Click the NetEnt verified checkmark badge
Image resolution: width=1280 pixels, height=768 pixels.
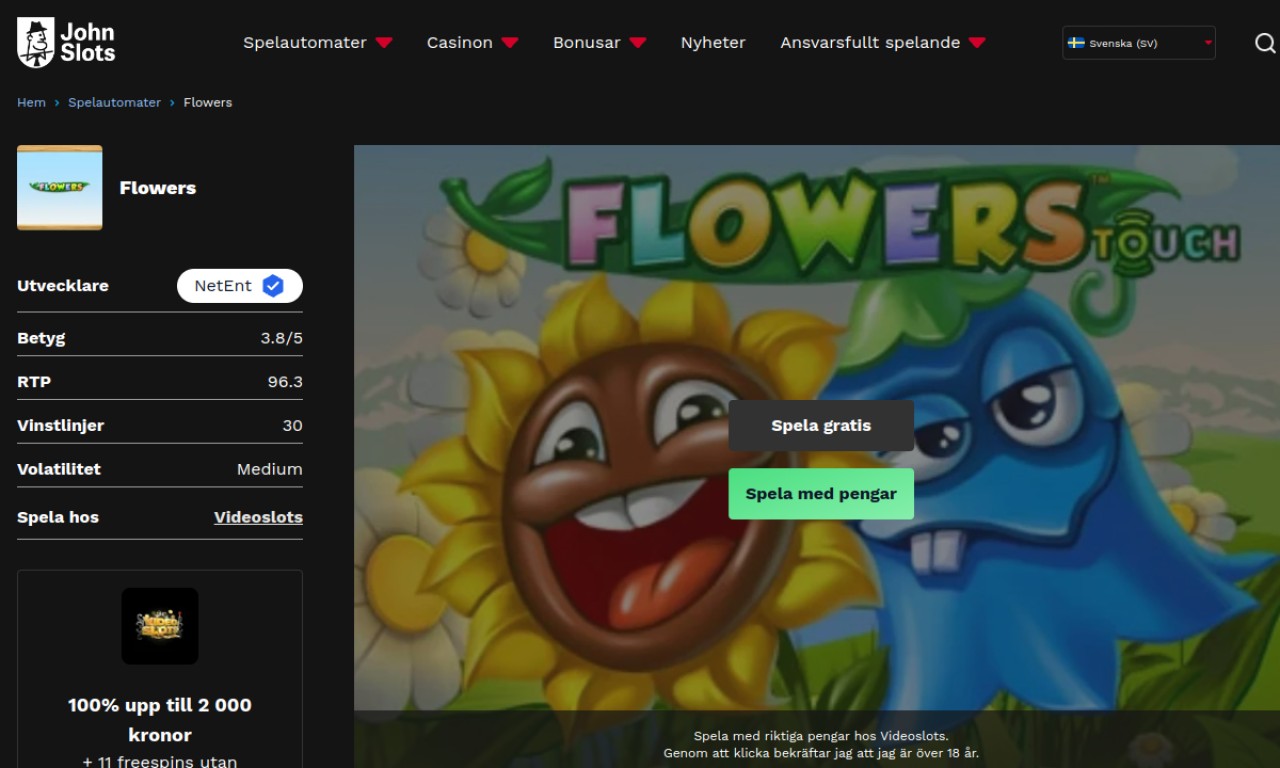point(273,286)
